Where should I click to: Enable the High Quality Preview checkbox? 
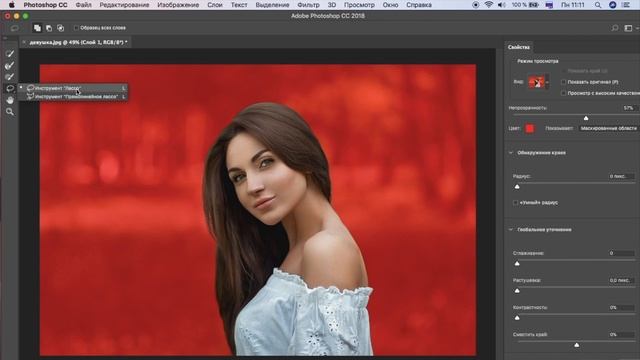coord(564,93)
